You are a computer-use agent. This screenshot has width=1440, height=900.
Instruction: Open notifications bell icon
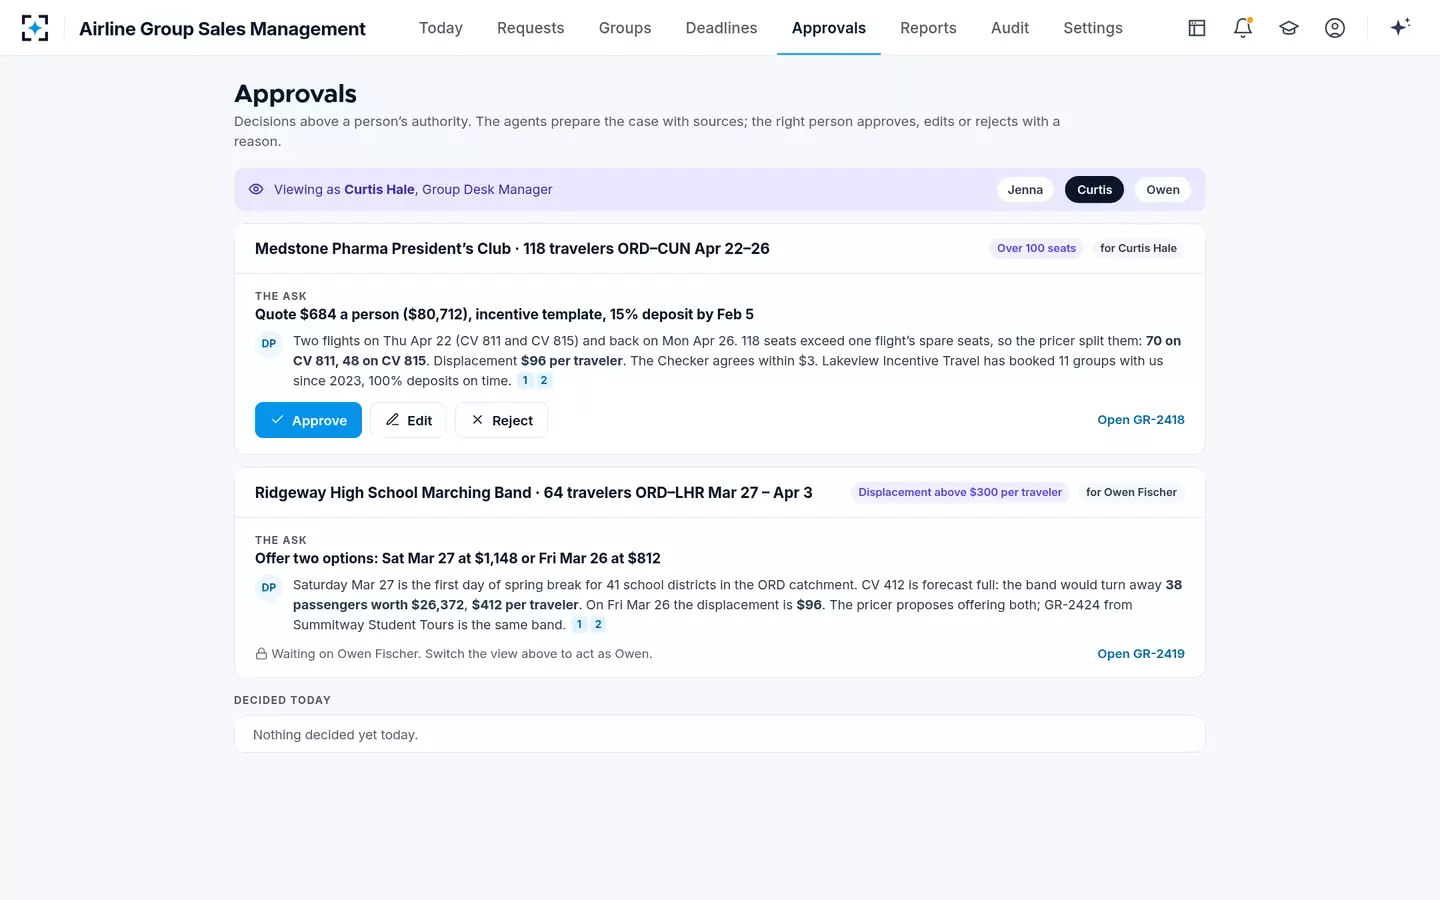pyautogui.click(x=1243, y=28)
